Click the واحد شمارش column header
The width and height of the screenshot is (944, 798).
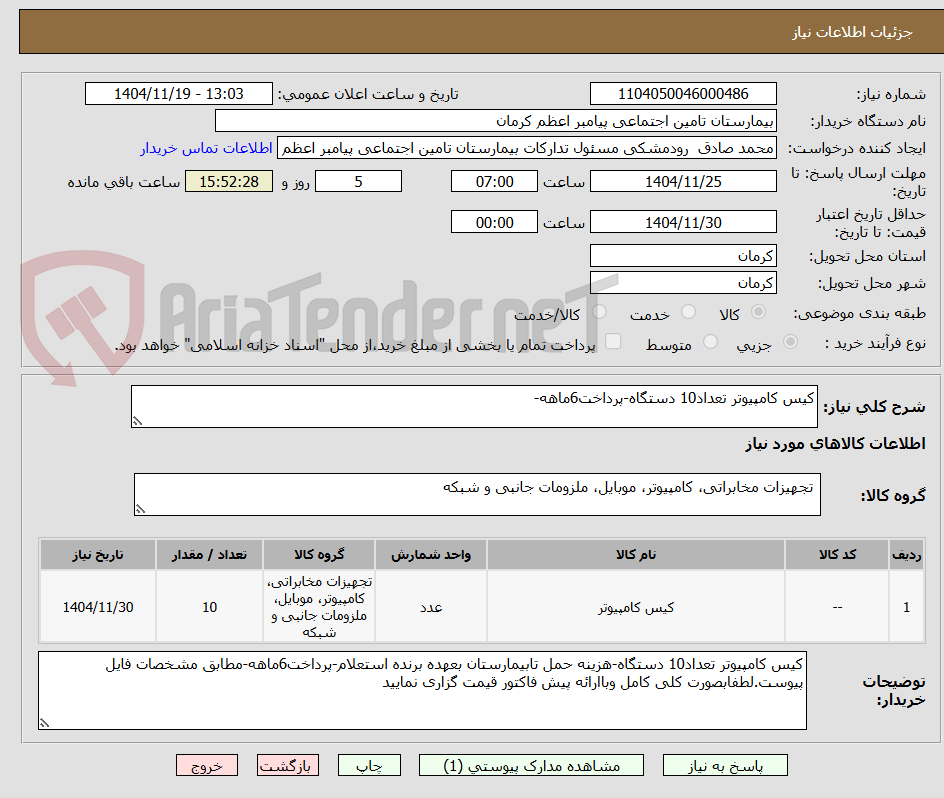click(x=431, y=555)
